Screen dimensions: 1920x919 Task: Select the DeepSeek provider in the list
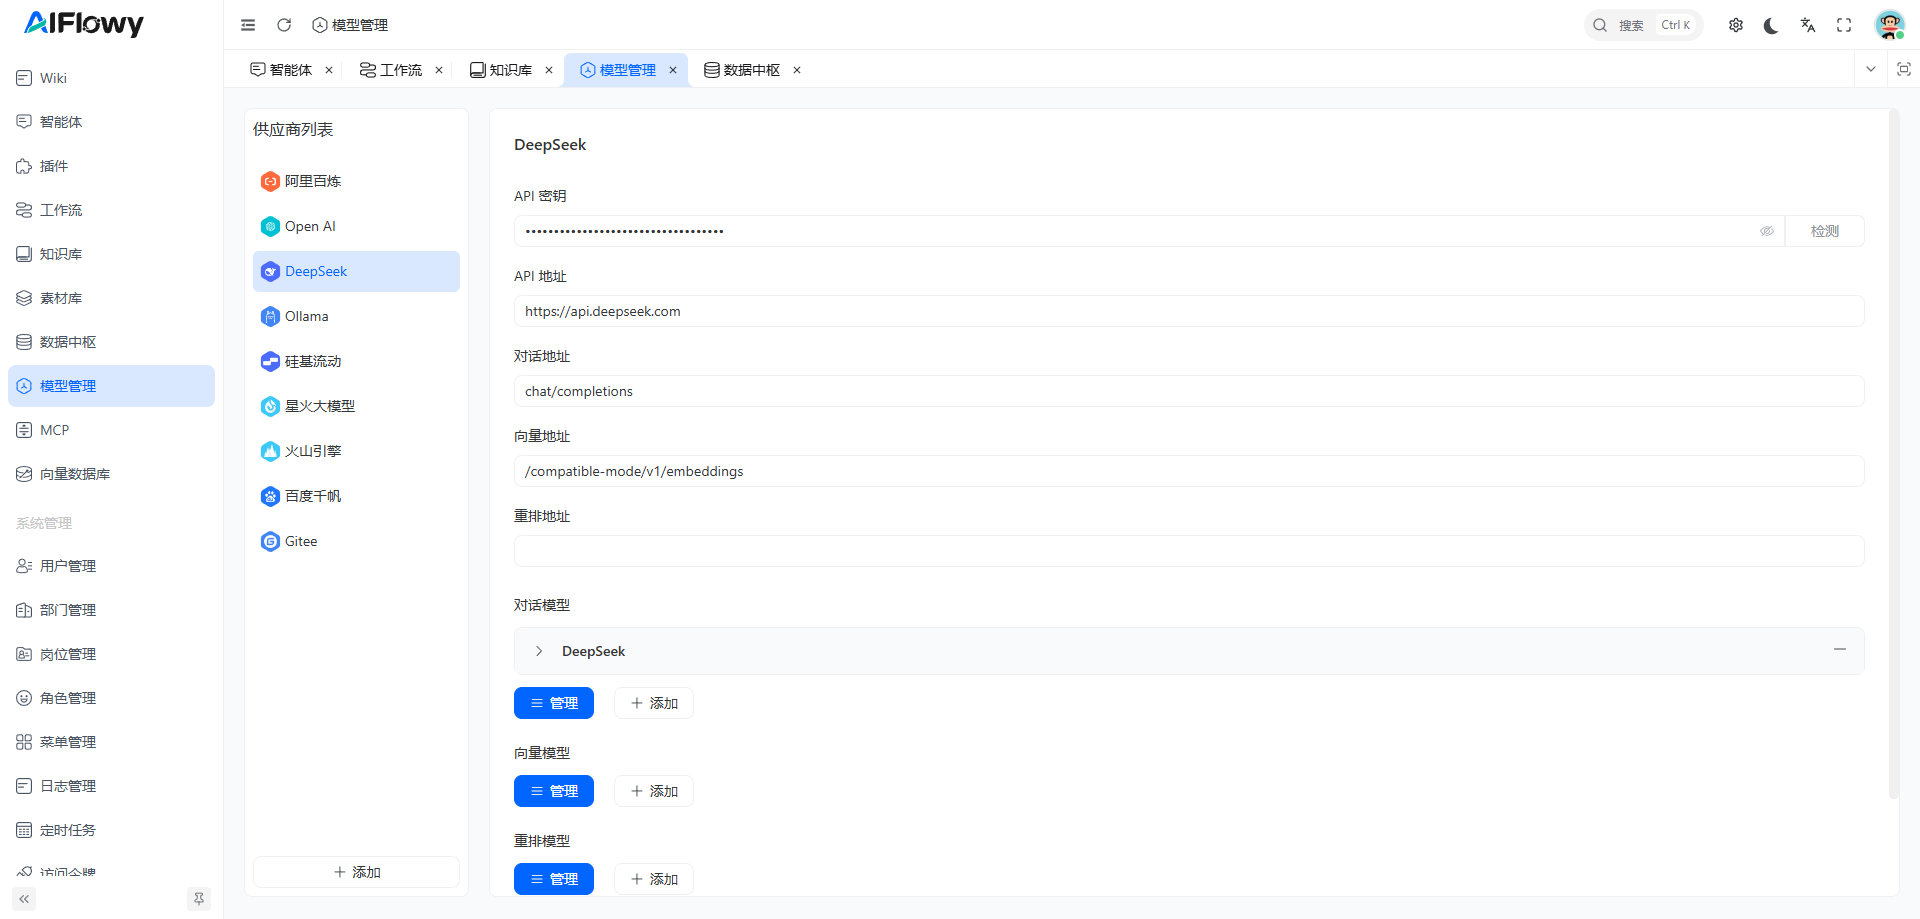tap(356, 271)
